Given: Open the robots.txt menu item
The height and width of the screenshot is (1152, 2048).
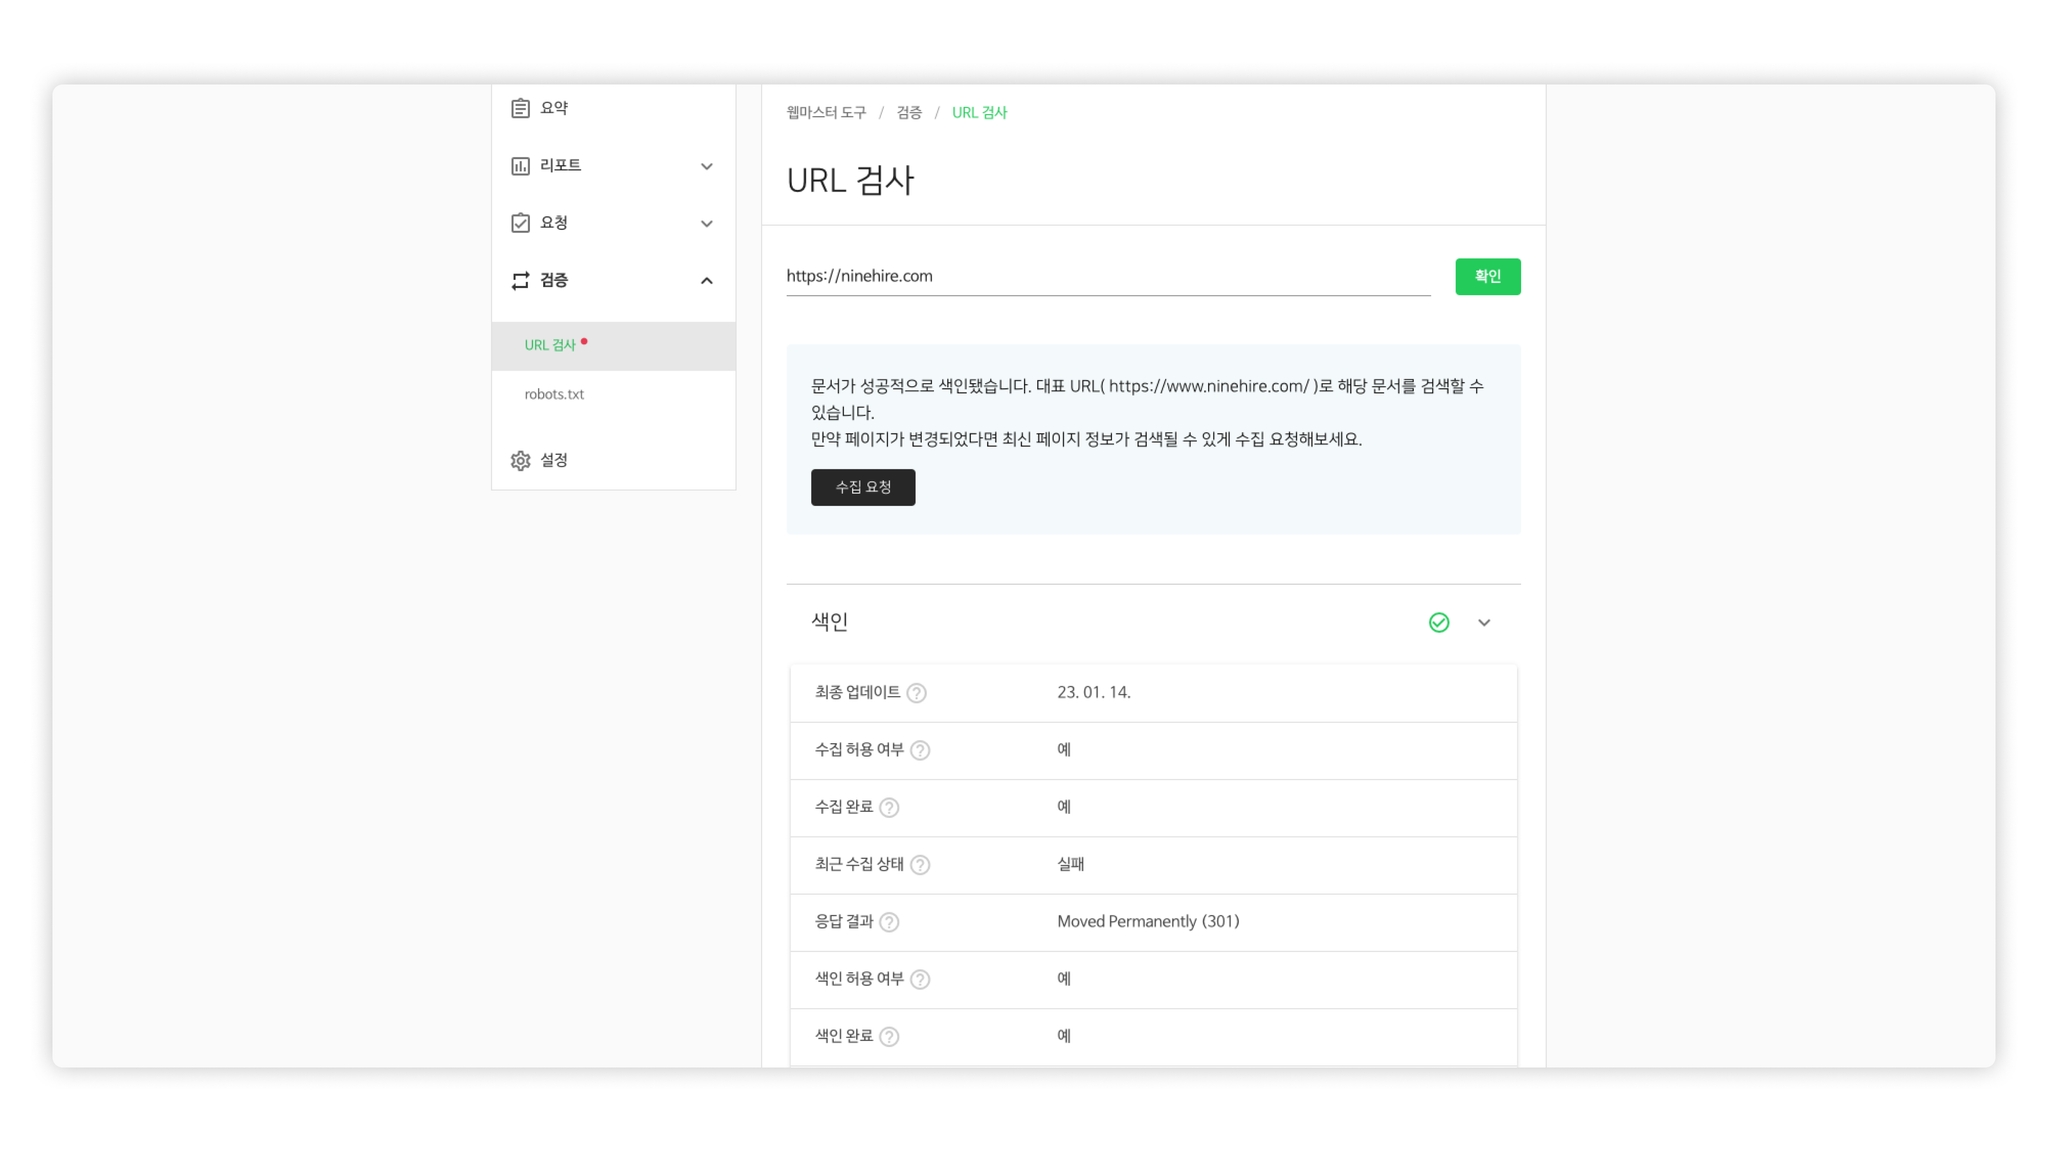Looking at the screenshot, I should point(554,395).
